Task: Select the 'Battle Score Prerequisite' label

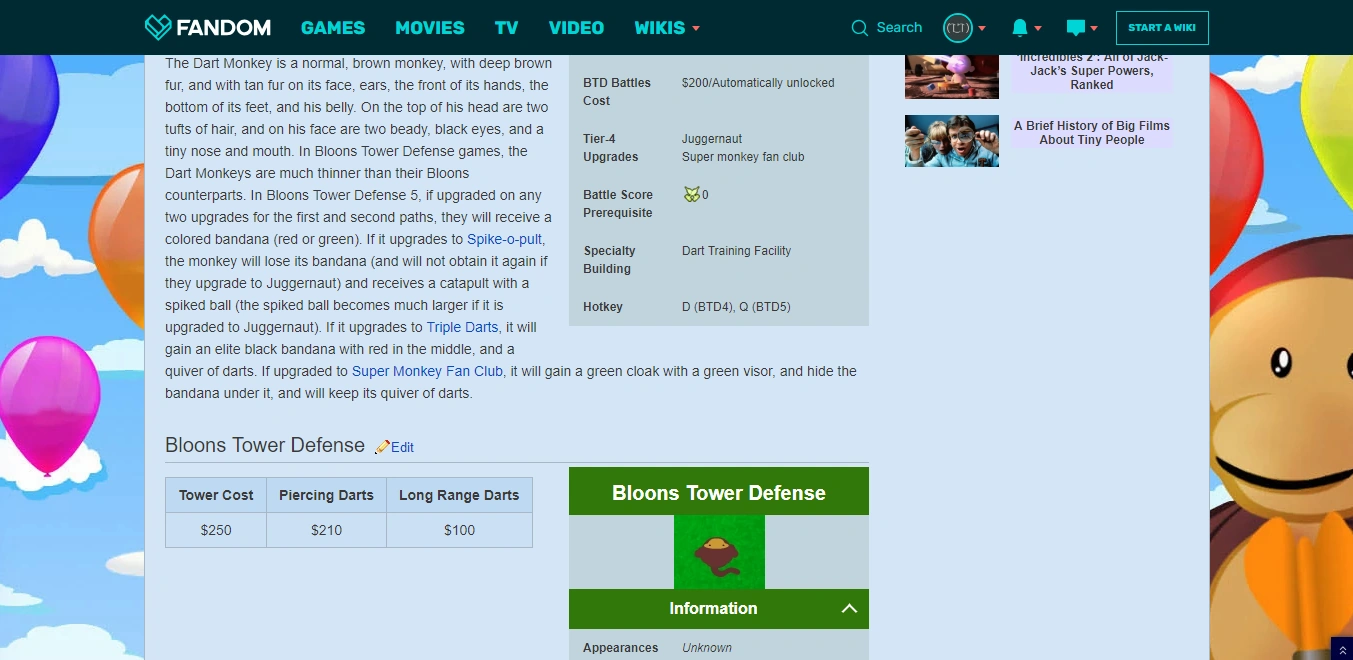Action: click(x=618, y=204)
